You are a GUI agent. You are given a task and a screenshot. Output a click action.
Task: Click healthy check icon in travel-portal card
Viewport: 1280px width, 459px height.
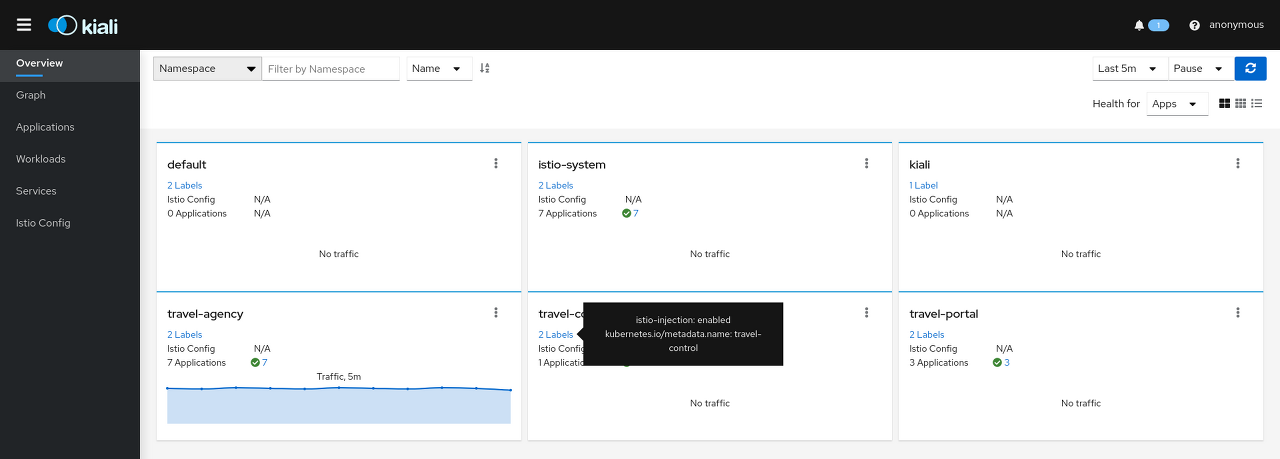click(997, 362)
